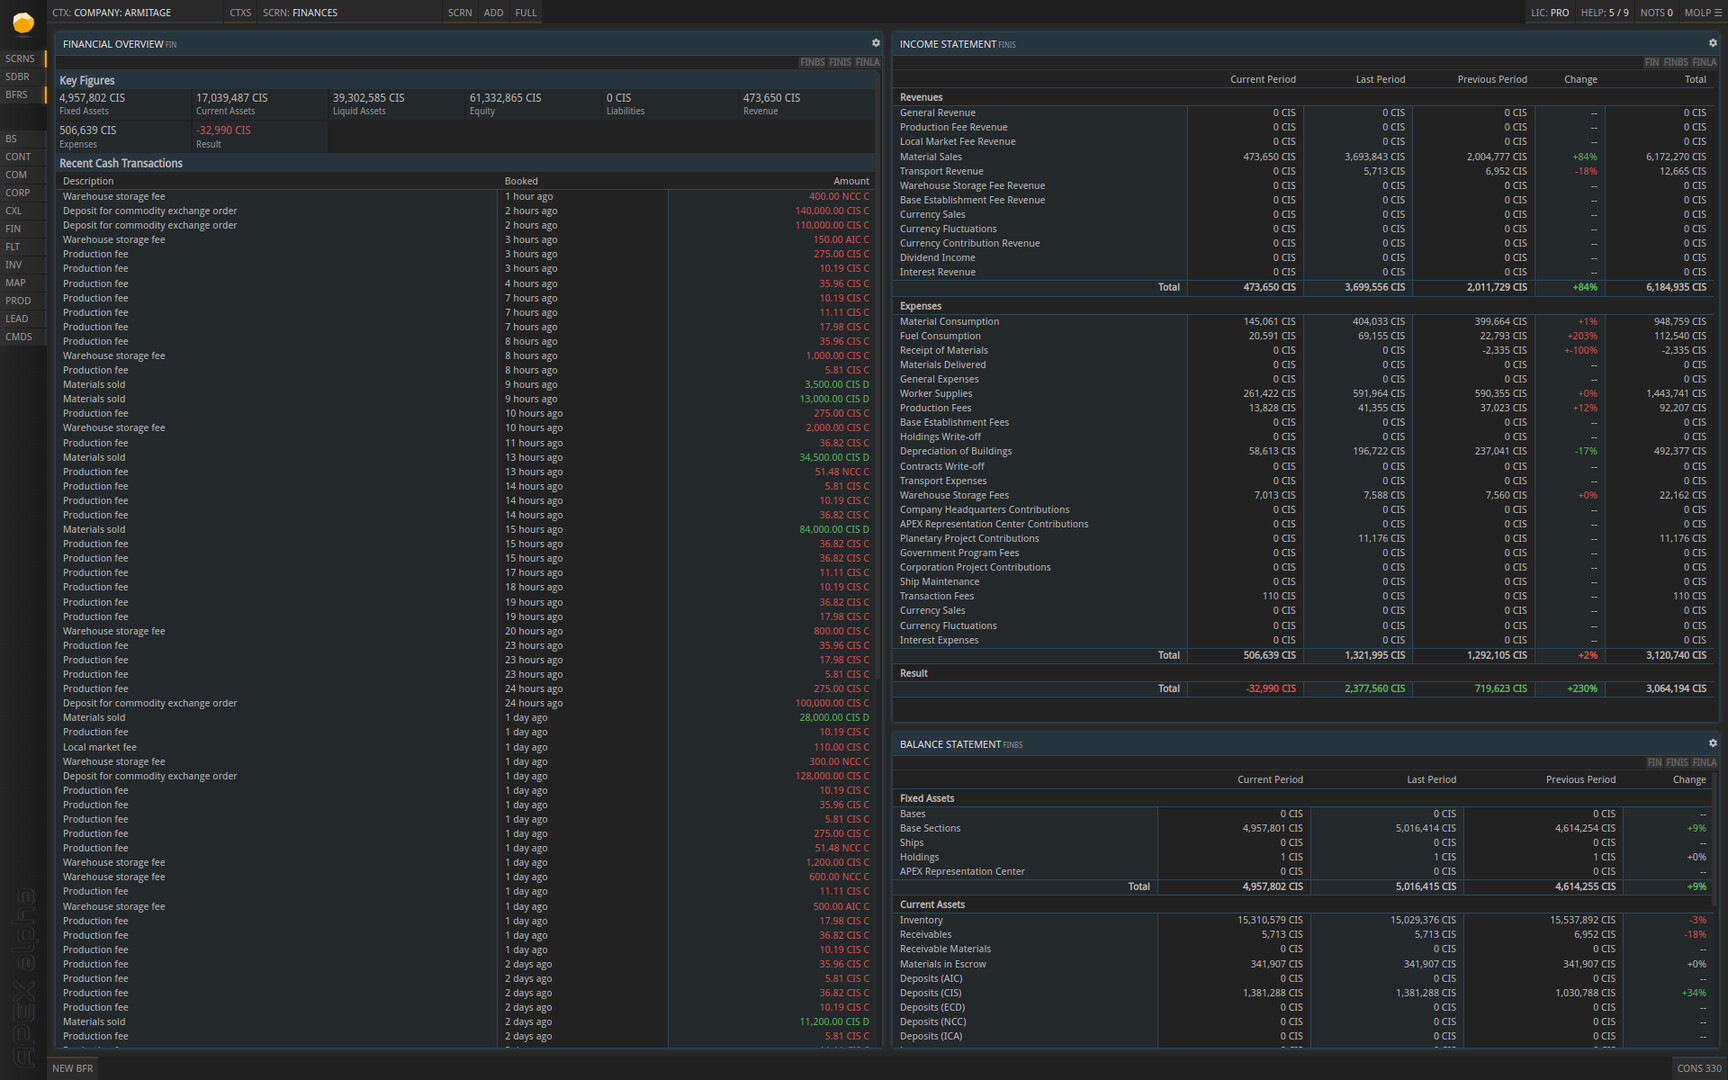The height and width of the screenshot is (1080, 1728).
Task: Switch to the SDBR sidebar tab
Action: tap(17, 76)
